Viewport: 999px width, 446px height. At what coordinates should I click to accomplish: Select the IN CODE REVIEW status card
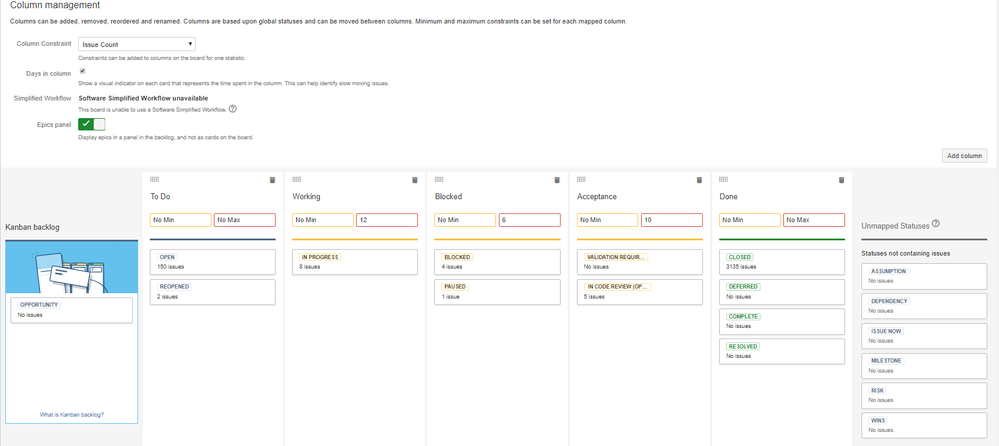tap(640, 292)
